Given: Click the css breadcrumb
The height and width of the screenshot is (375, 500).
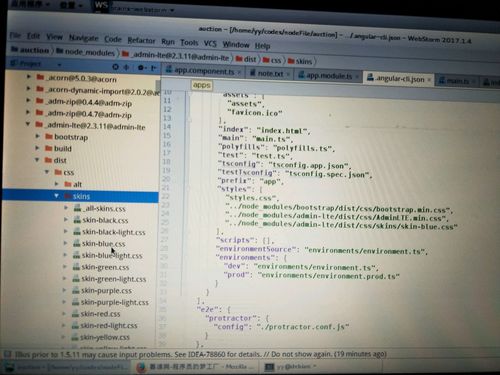Looking at the screenshot, I should pos(272,60).
